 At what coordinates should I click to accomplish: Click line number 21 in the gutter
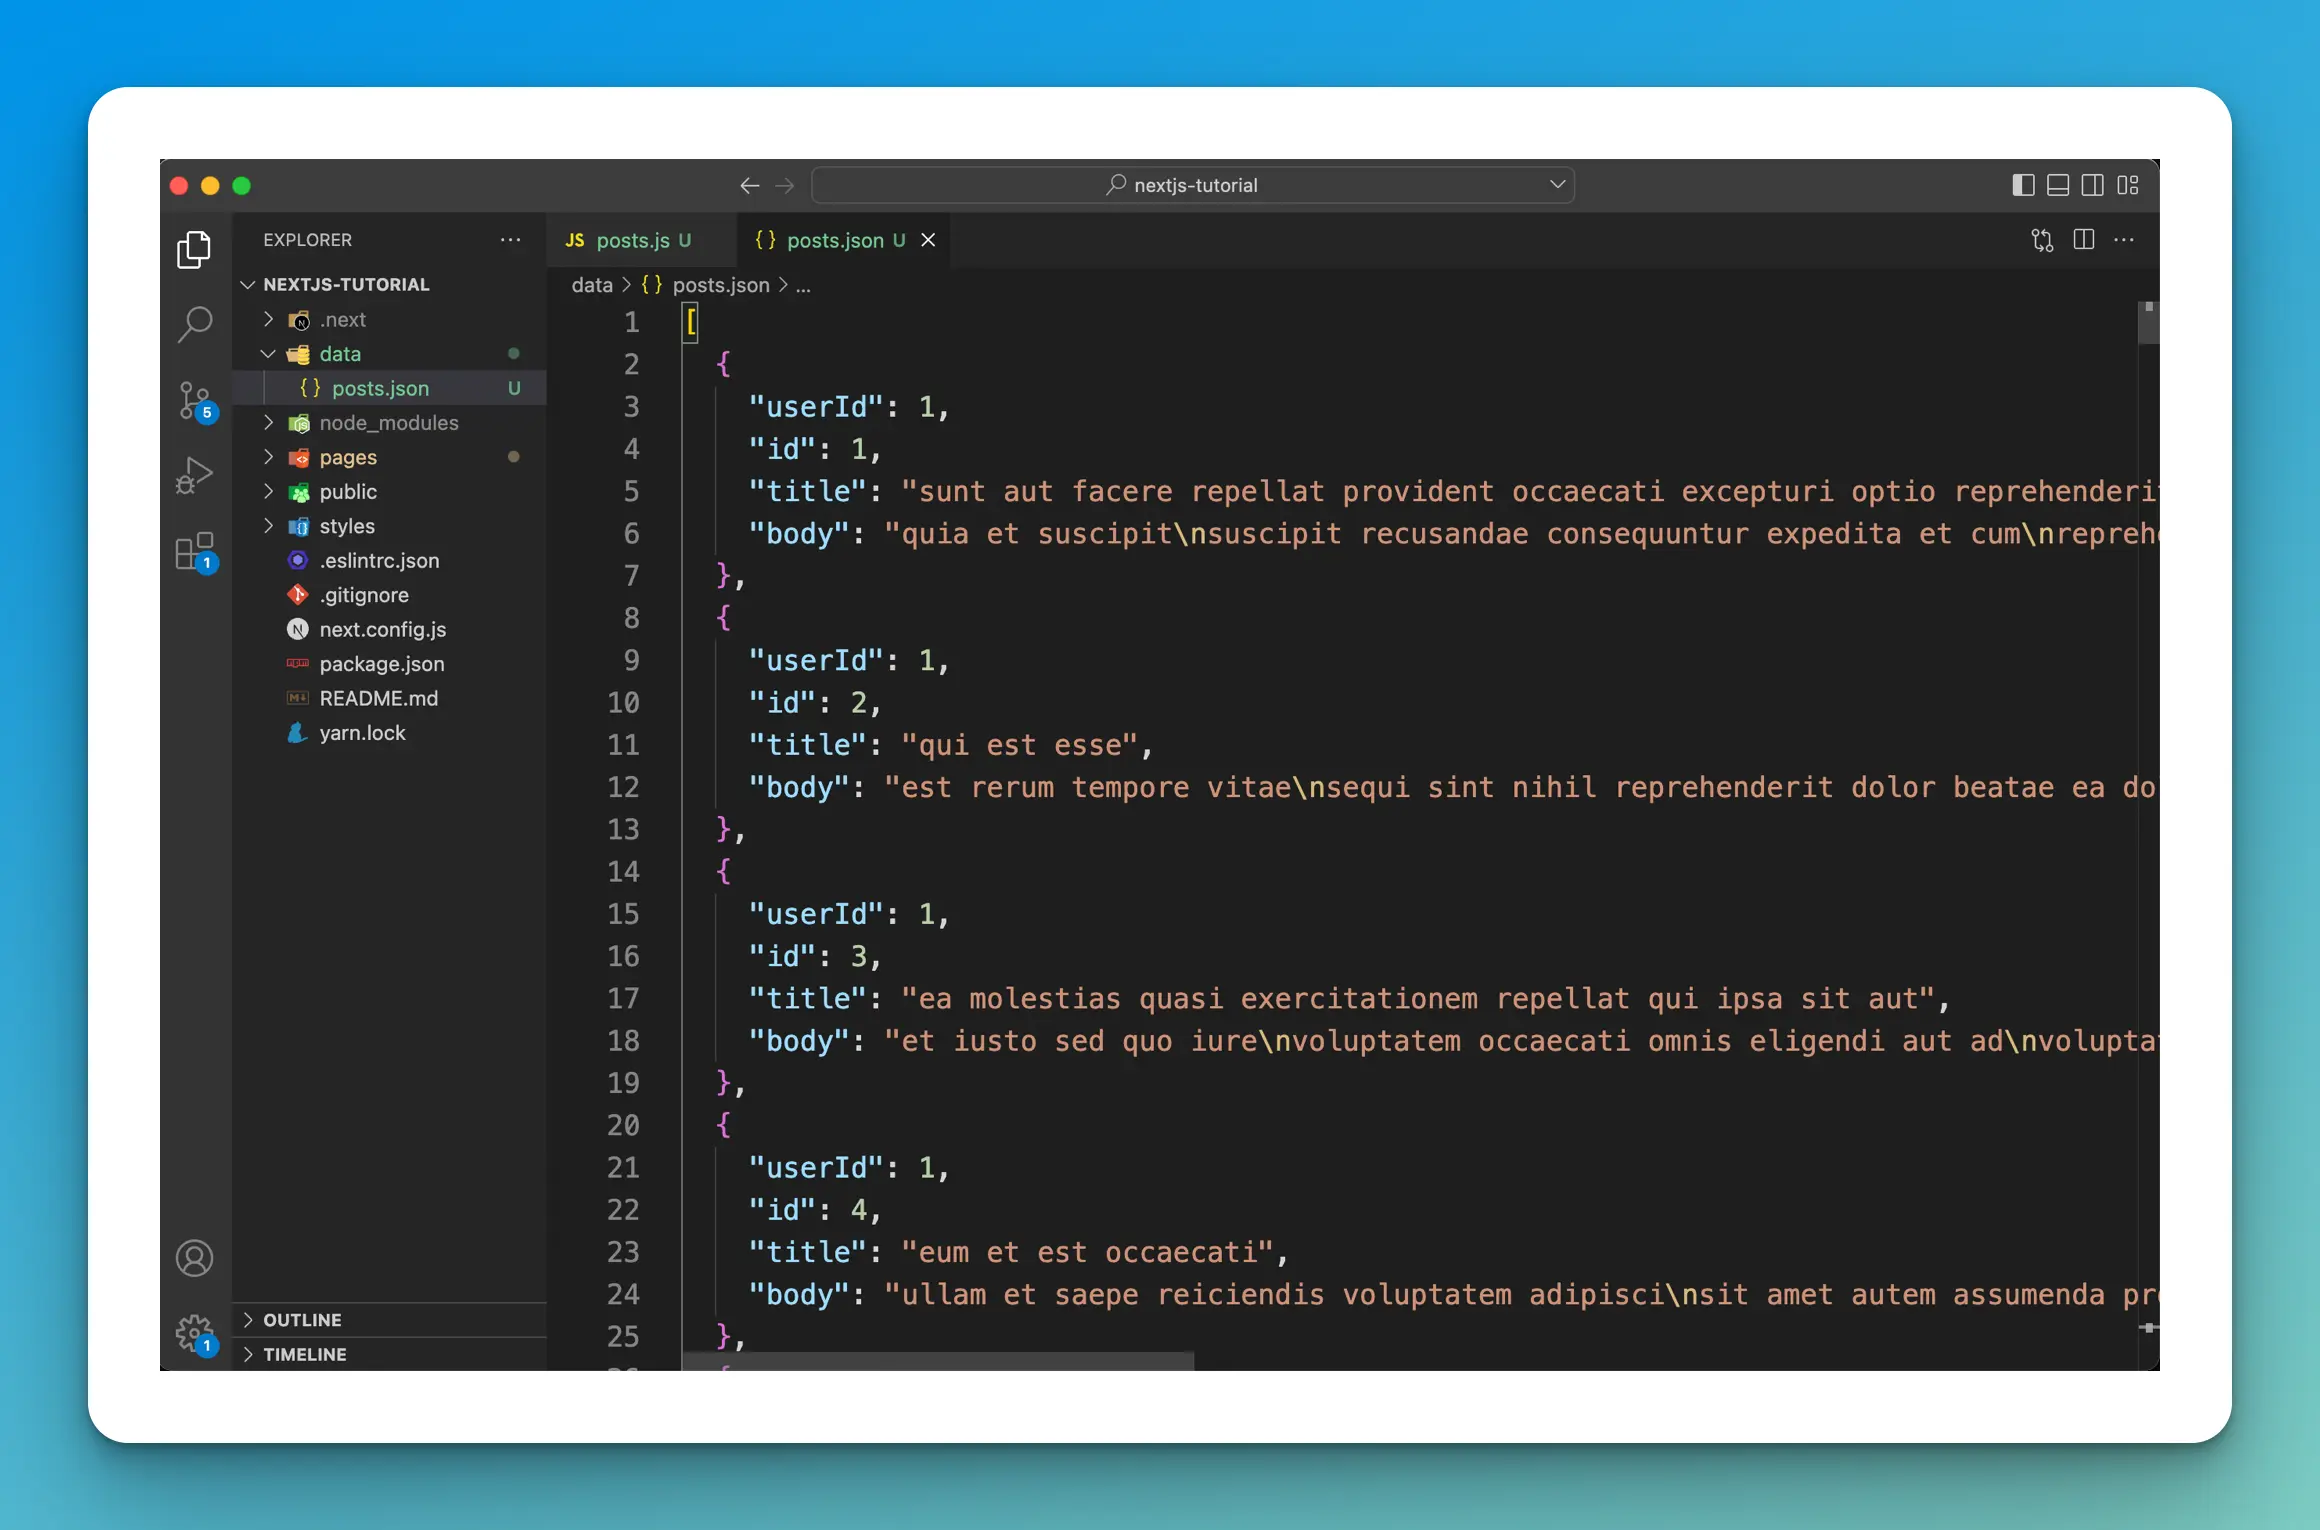tap(623, 1168)
